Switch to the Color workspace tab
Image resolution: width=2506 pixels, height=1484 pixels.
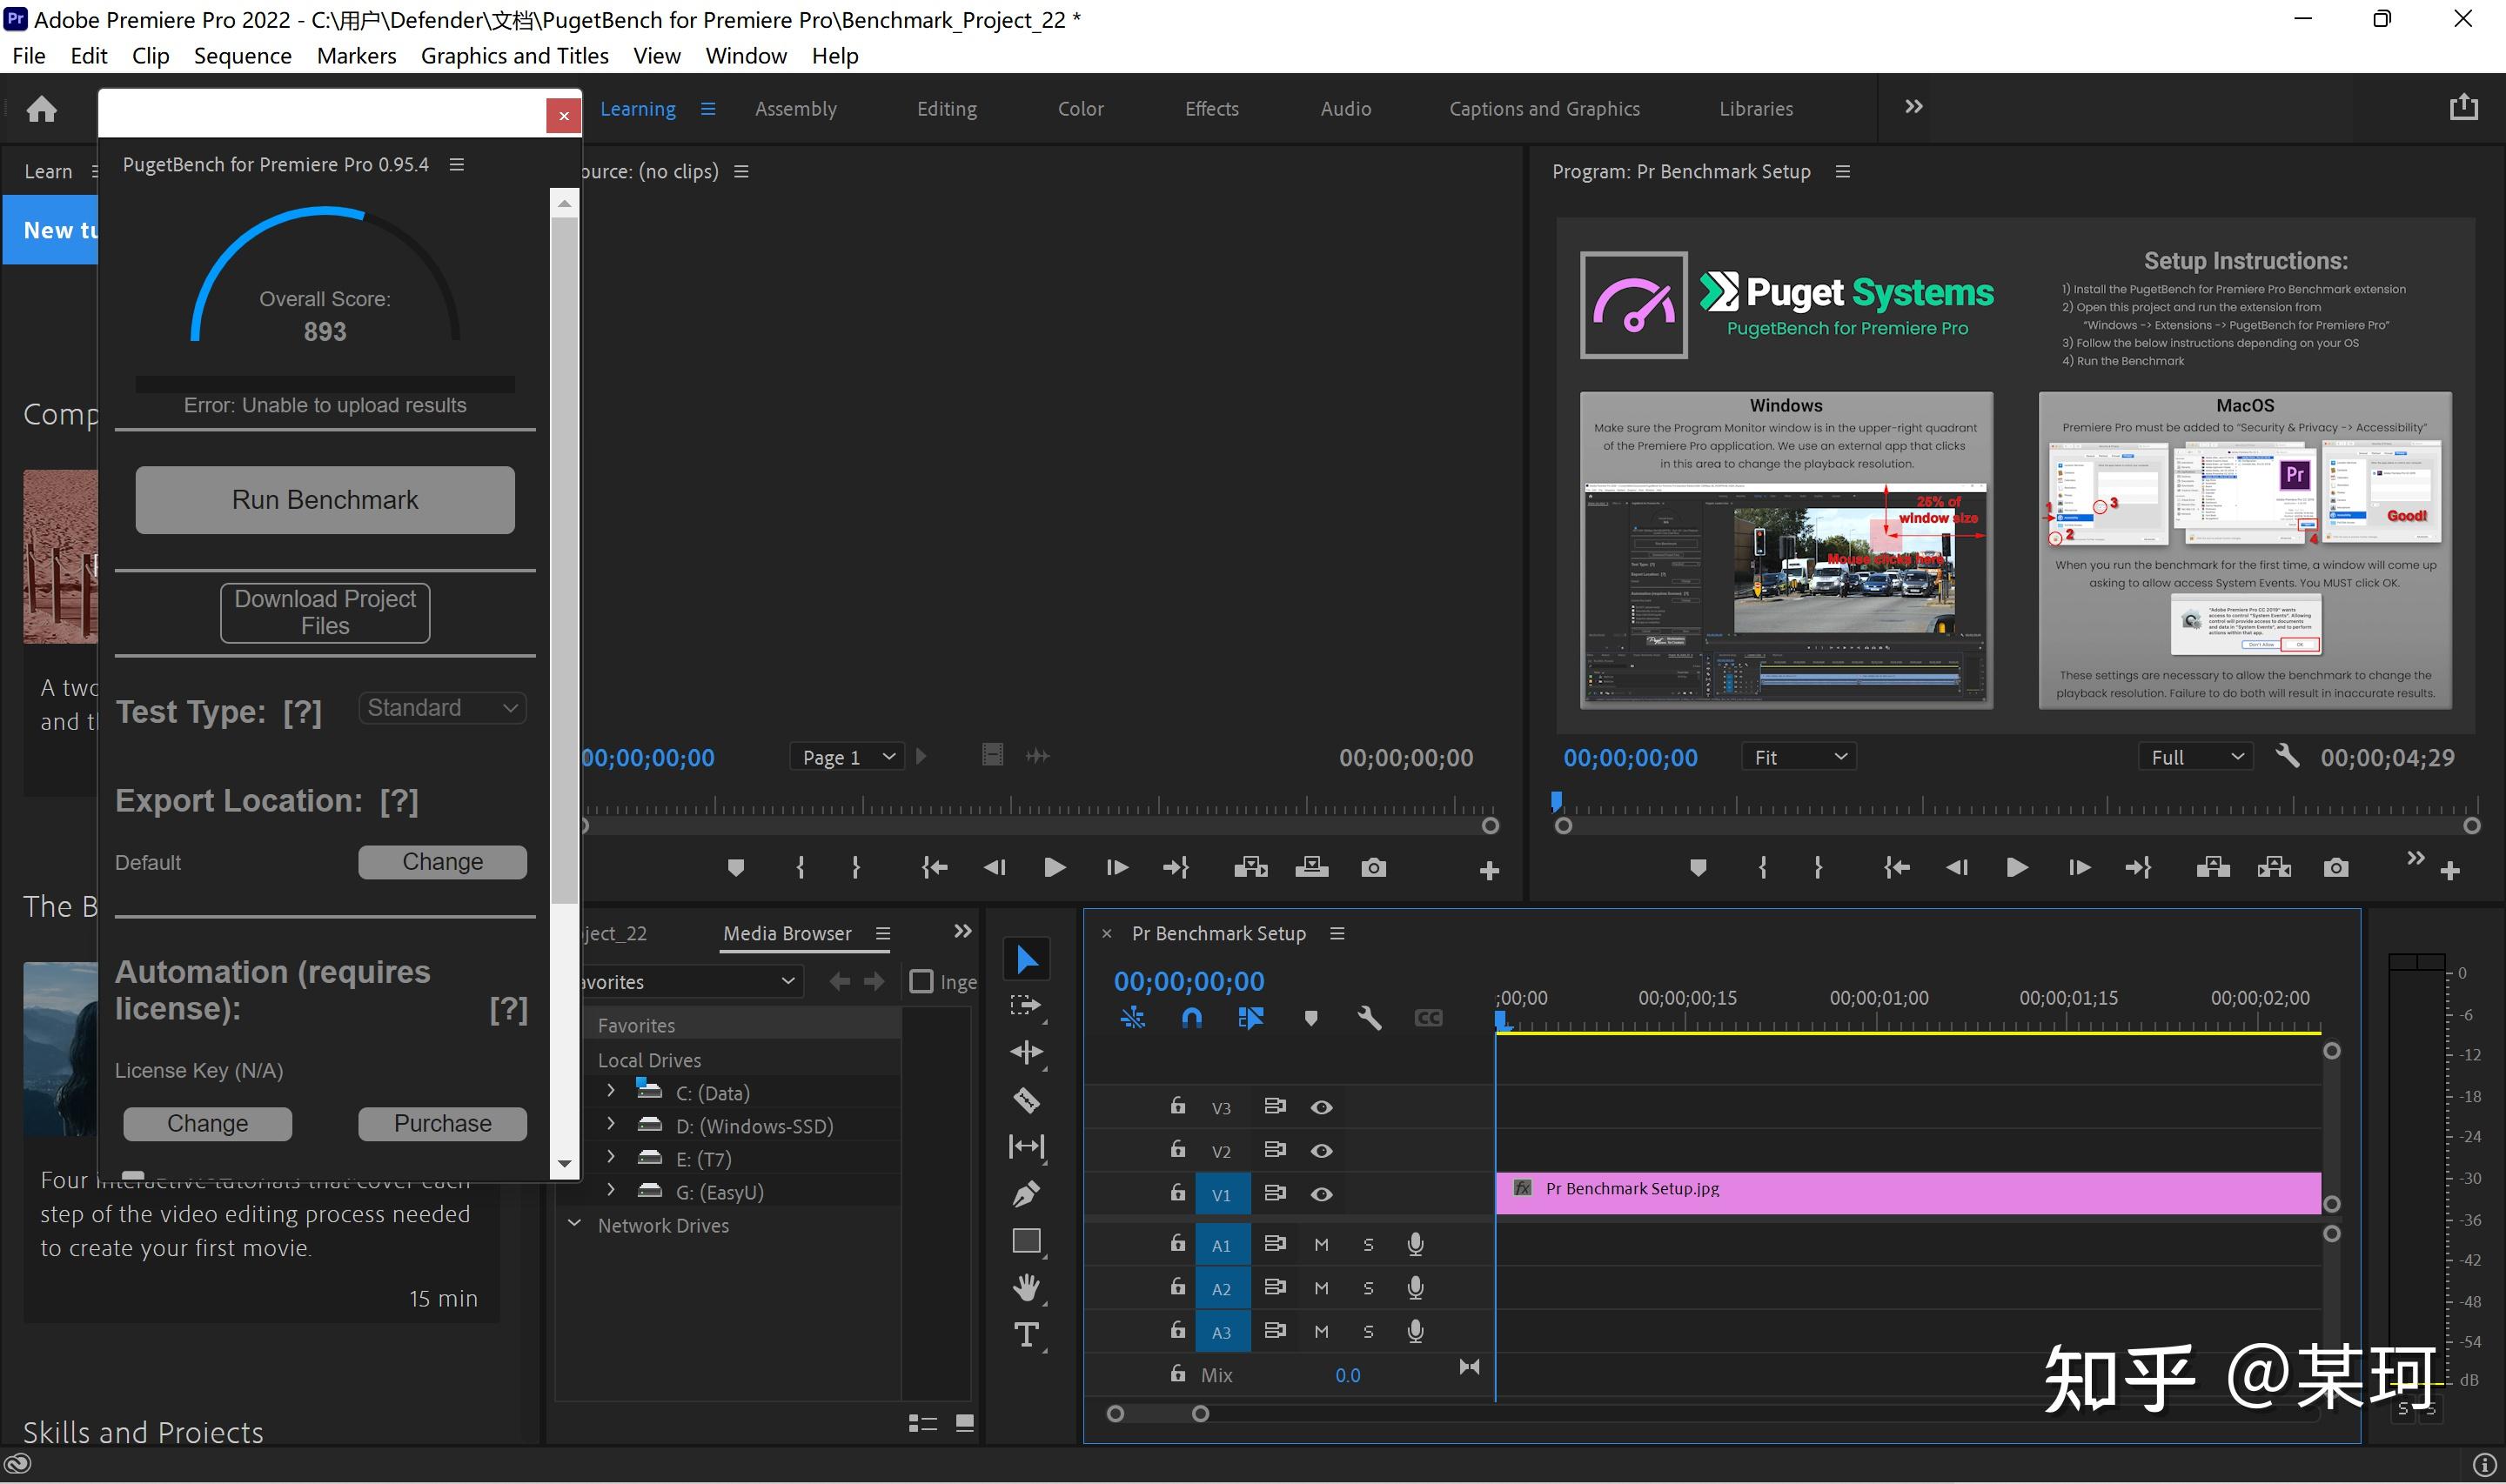pyautogui.click(x=1080, y=108)
